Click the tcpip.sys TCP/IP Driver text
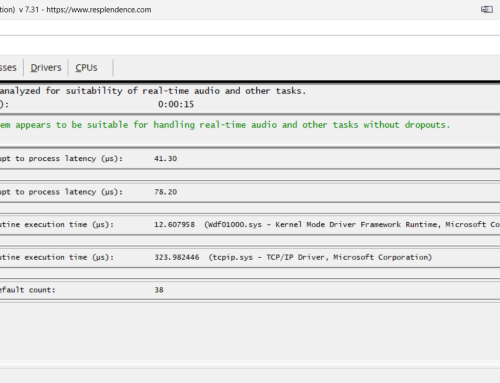The width and height of the screenshot is (500, 383). (320, 257)
